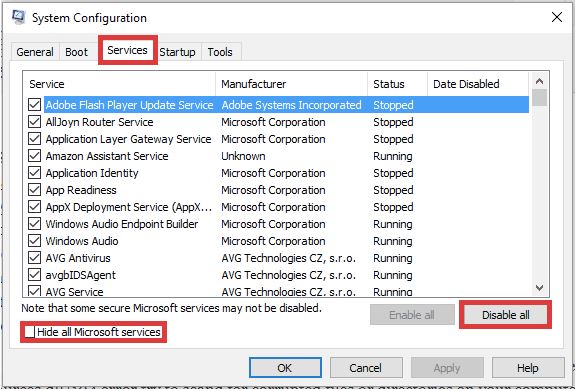Viewport: 576px width, 391px height.
Task: Select the AppX Deployment Service name
Action: [129, 207]
